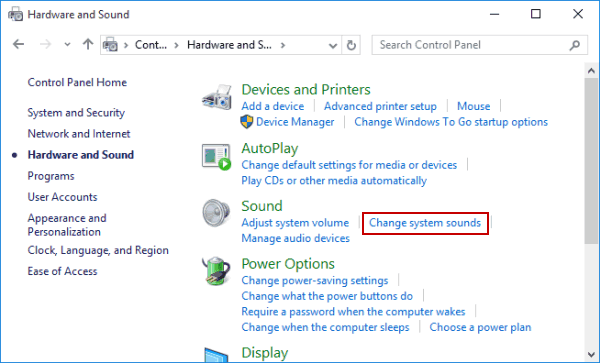Click the Sound speaker icon
Image resolution: width=600 pixels, height=363 pixels.
(x=217, y=213)
